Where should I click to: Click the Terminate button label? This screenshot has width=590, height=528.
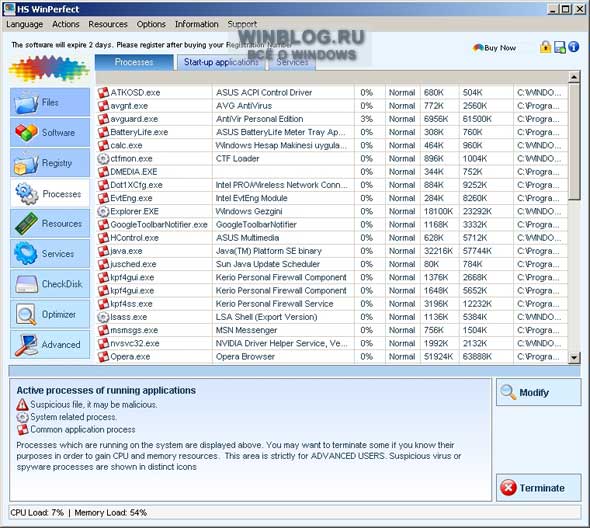pyautogui.click(x=542, y=488)
